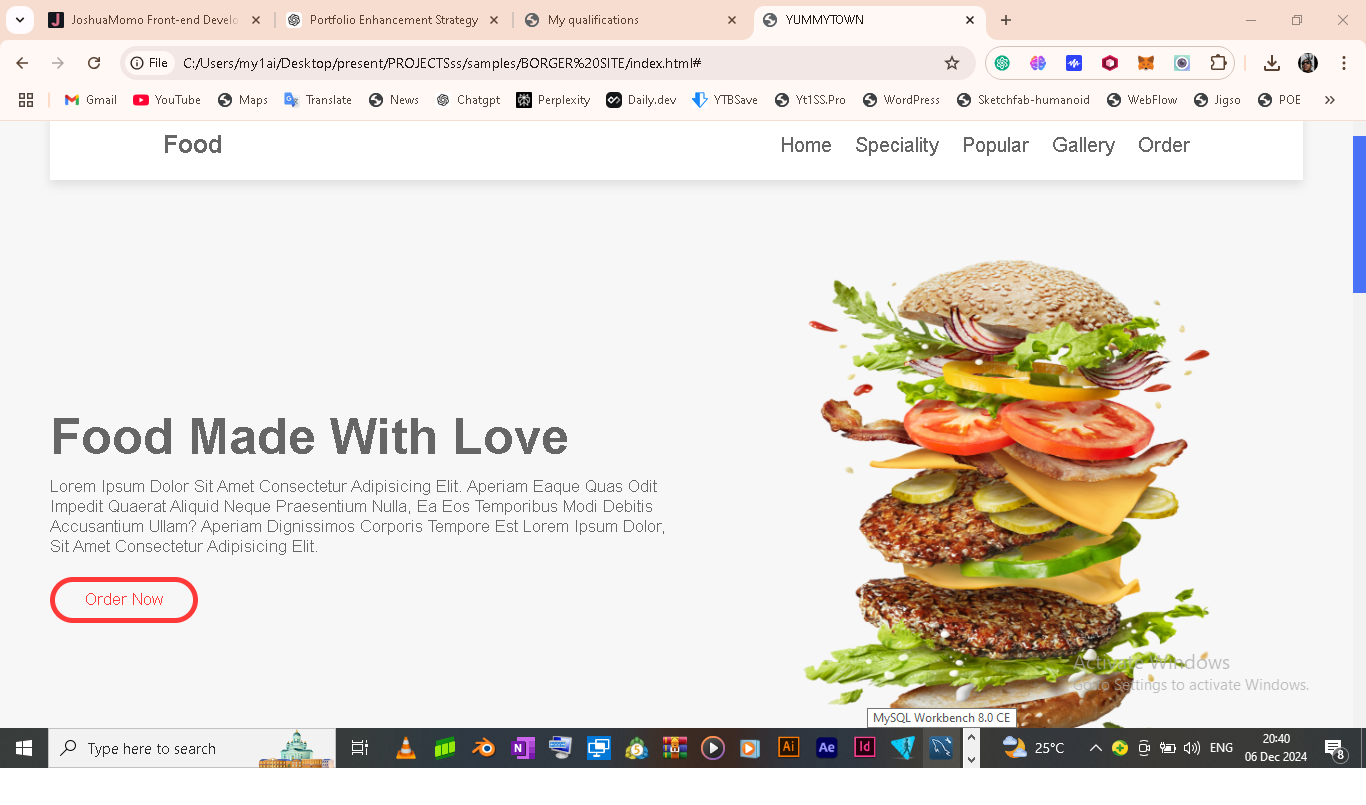1366x805 pixels.
Task: Open MetaMask fox extension
Action: [1146, 63]
